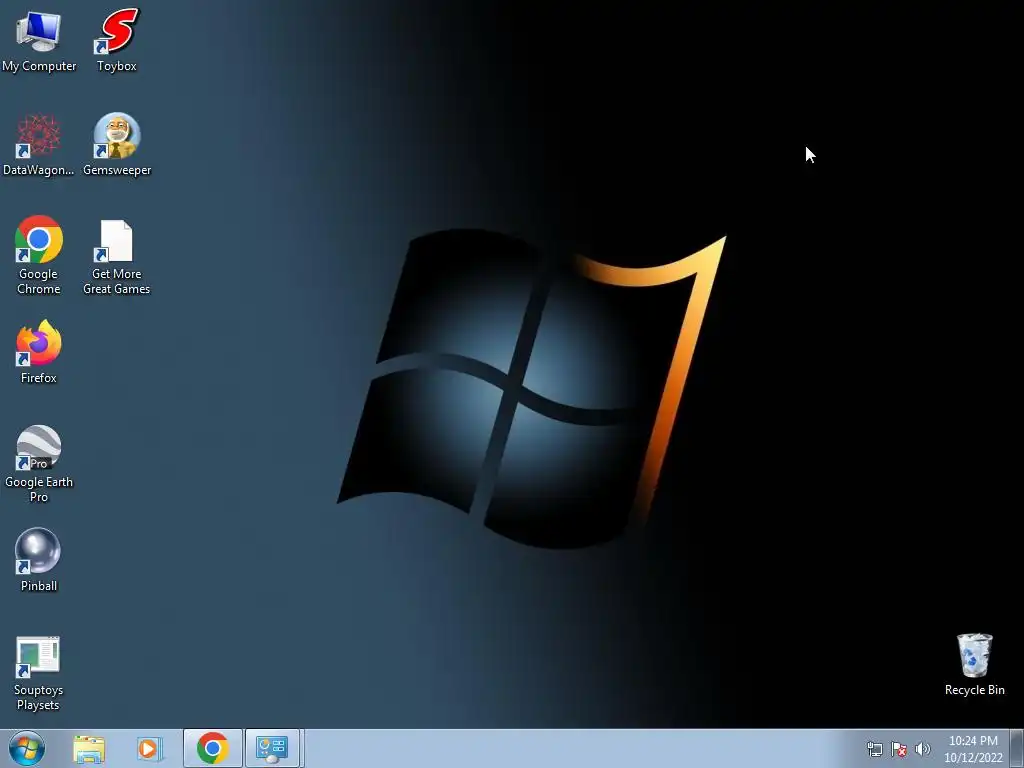This screenshot has height=768, width=1024.
Task: Select the Recycle Bin icon
Action: coord(974,664)
